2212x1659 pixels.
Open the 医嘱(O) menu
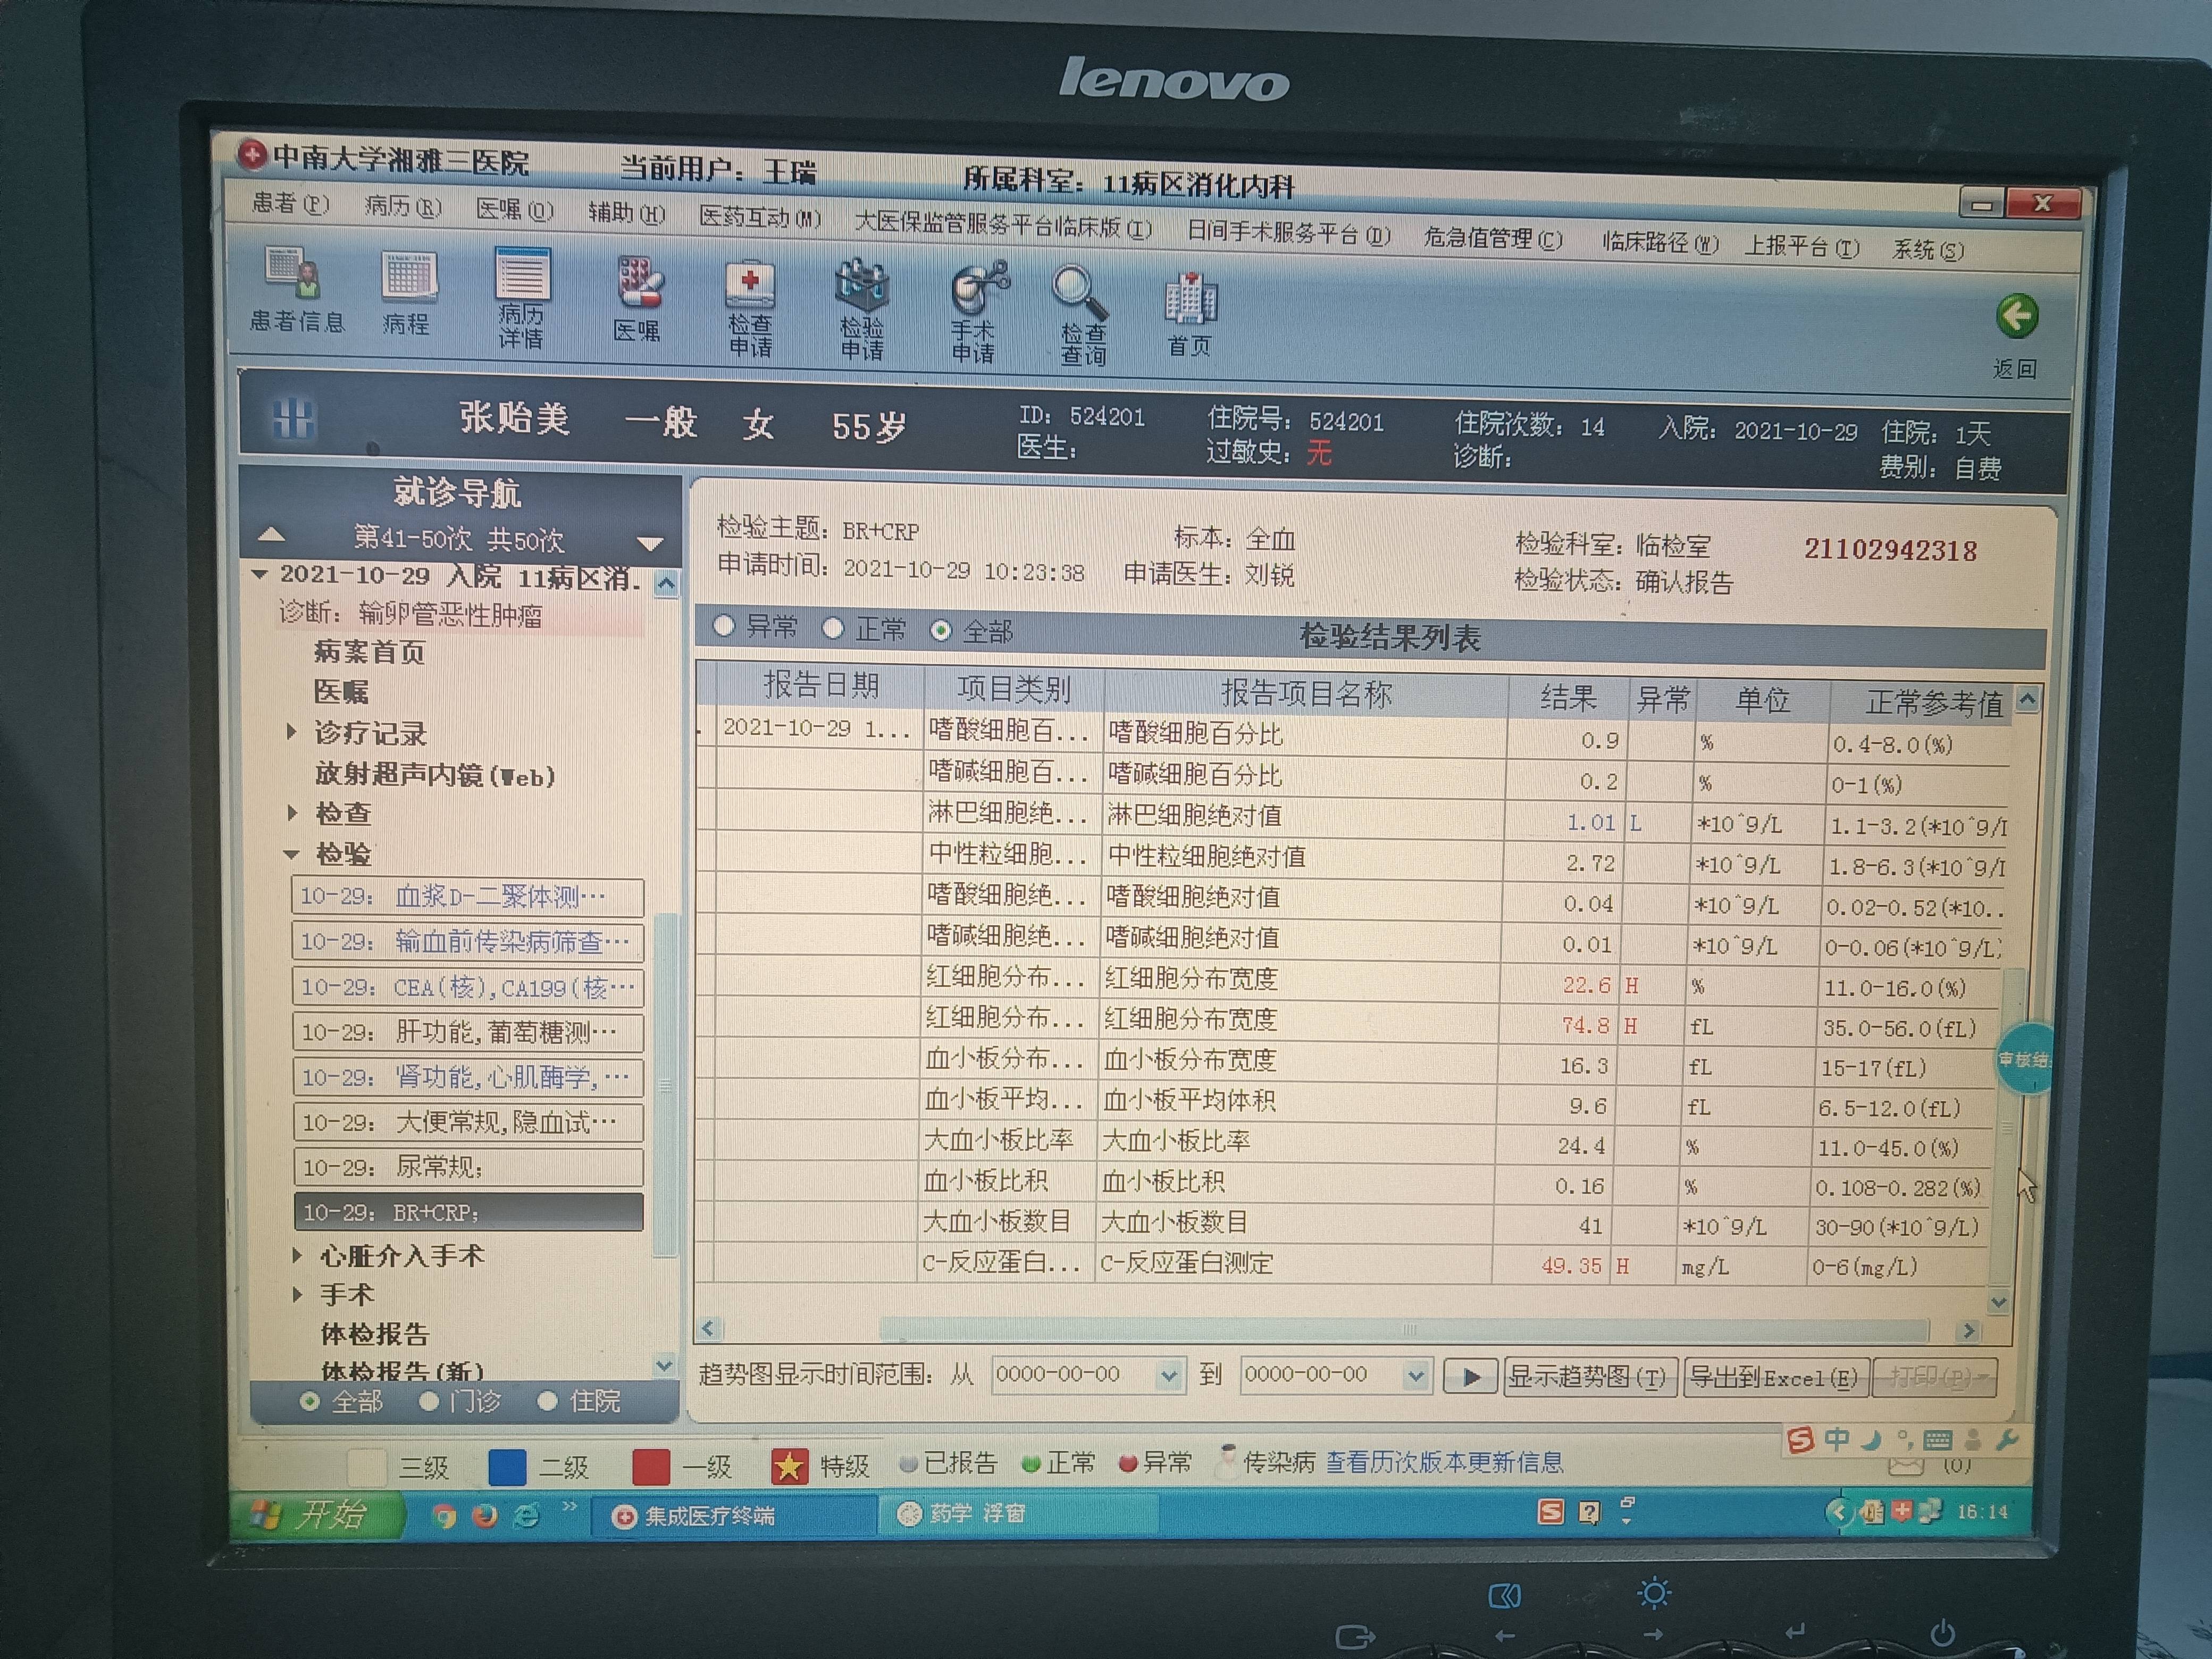tap(514, 209)
